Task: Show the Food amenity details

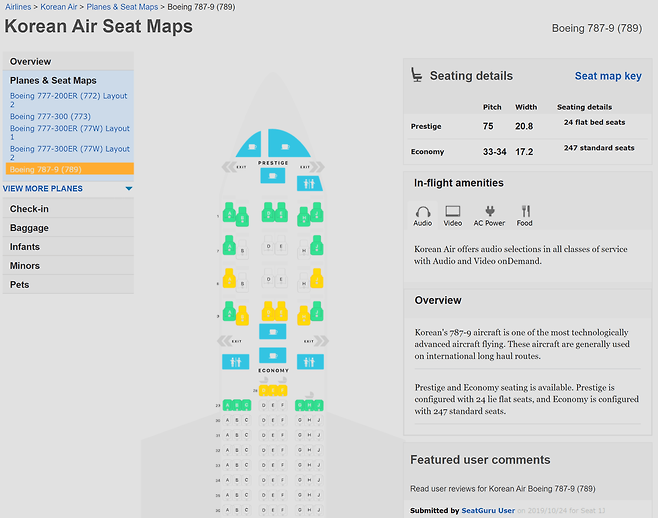Action: point(525,216)
